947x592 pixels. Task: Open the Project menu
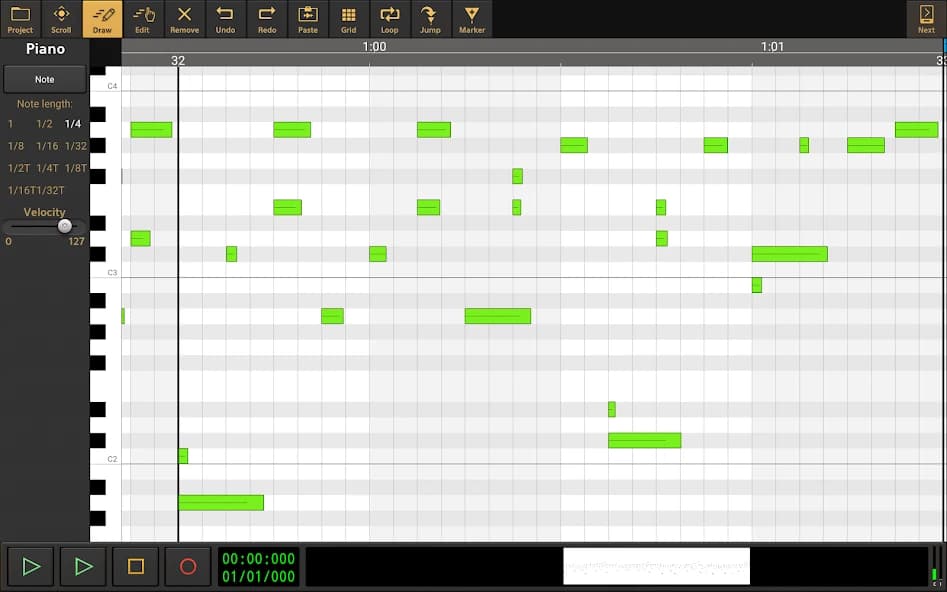[x=20, y=18]
